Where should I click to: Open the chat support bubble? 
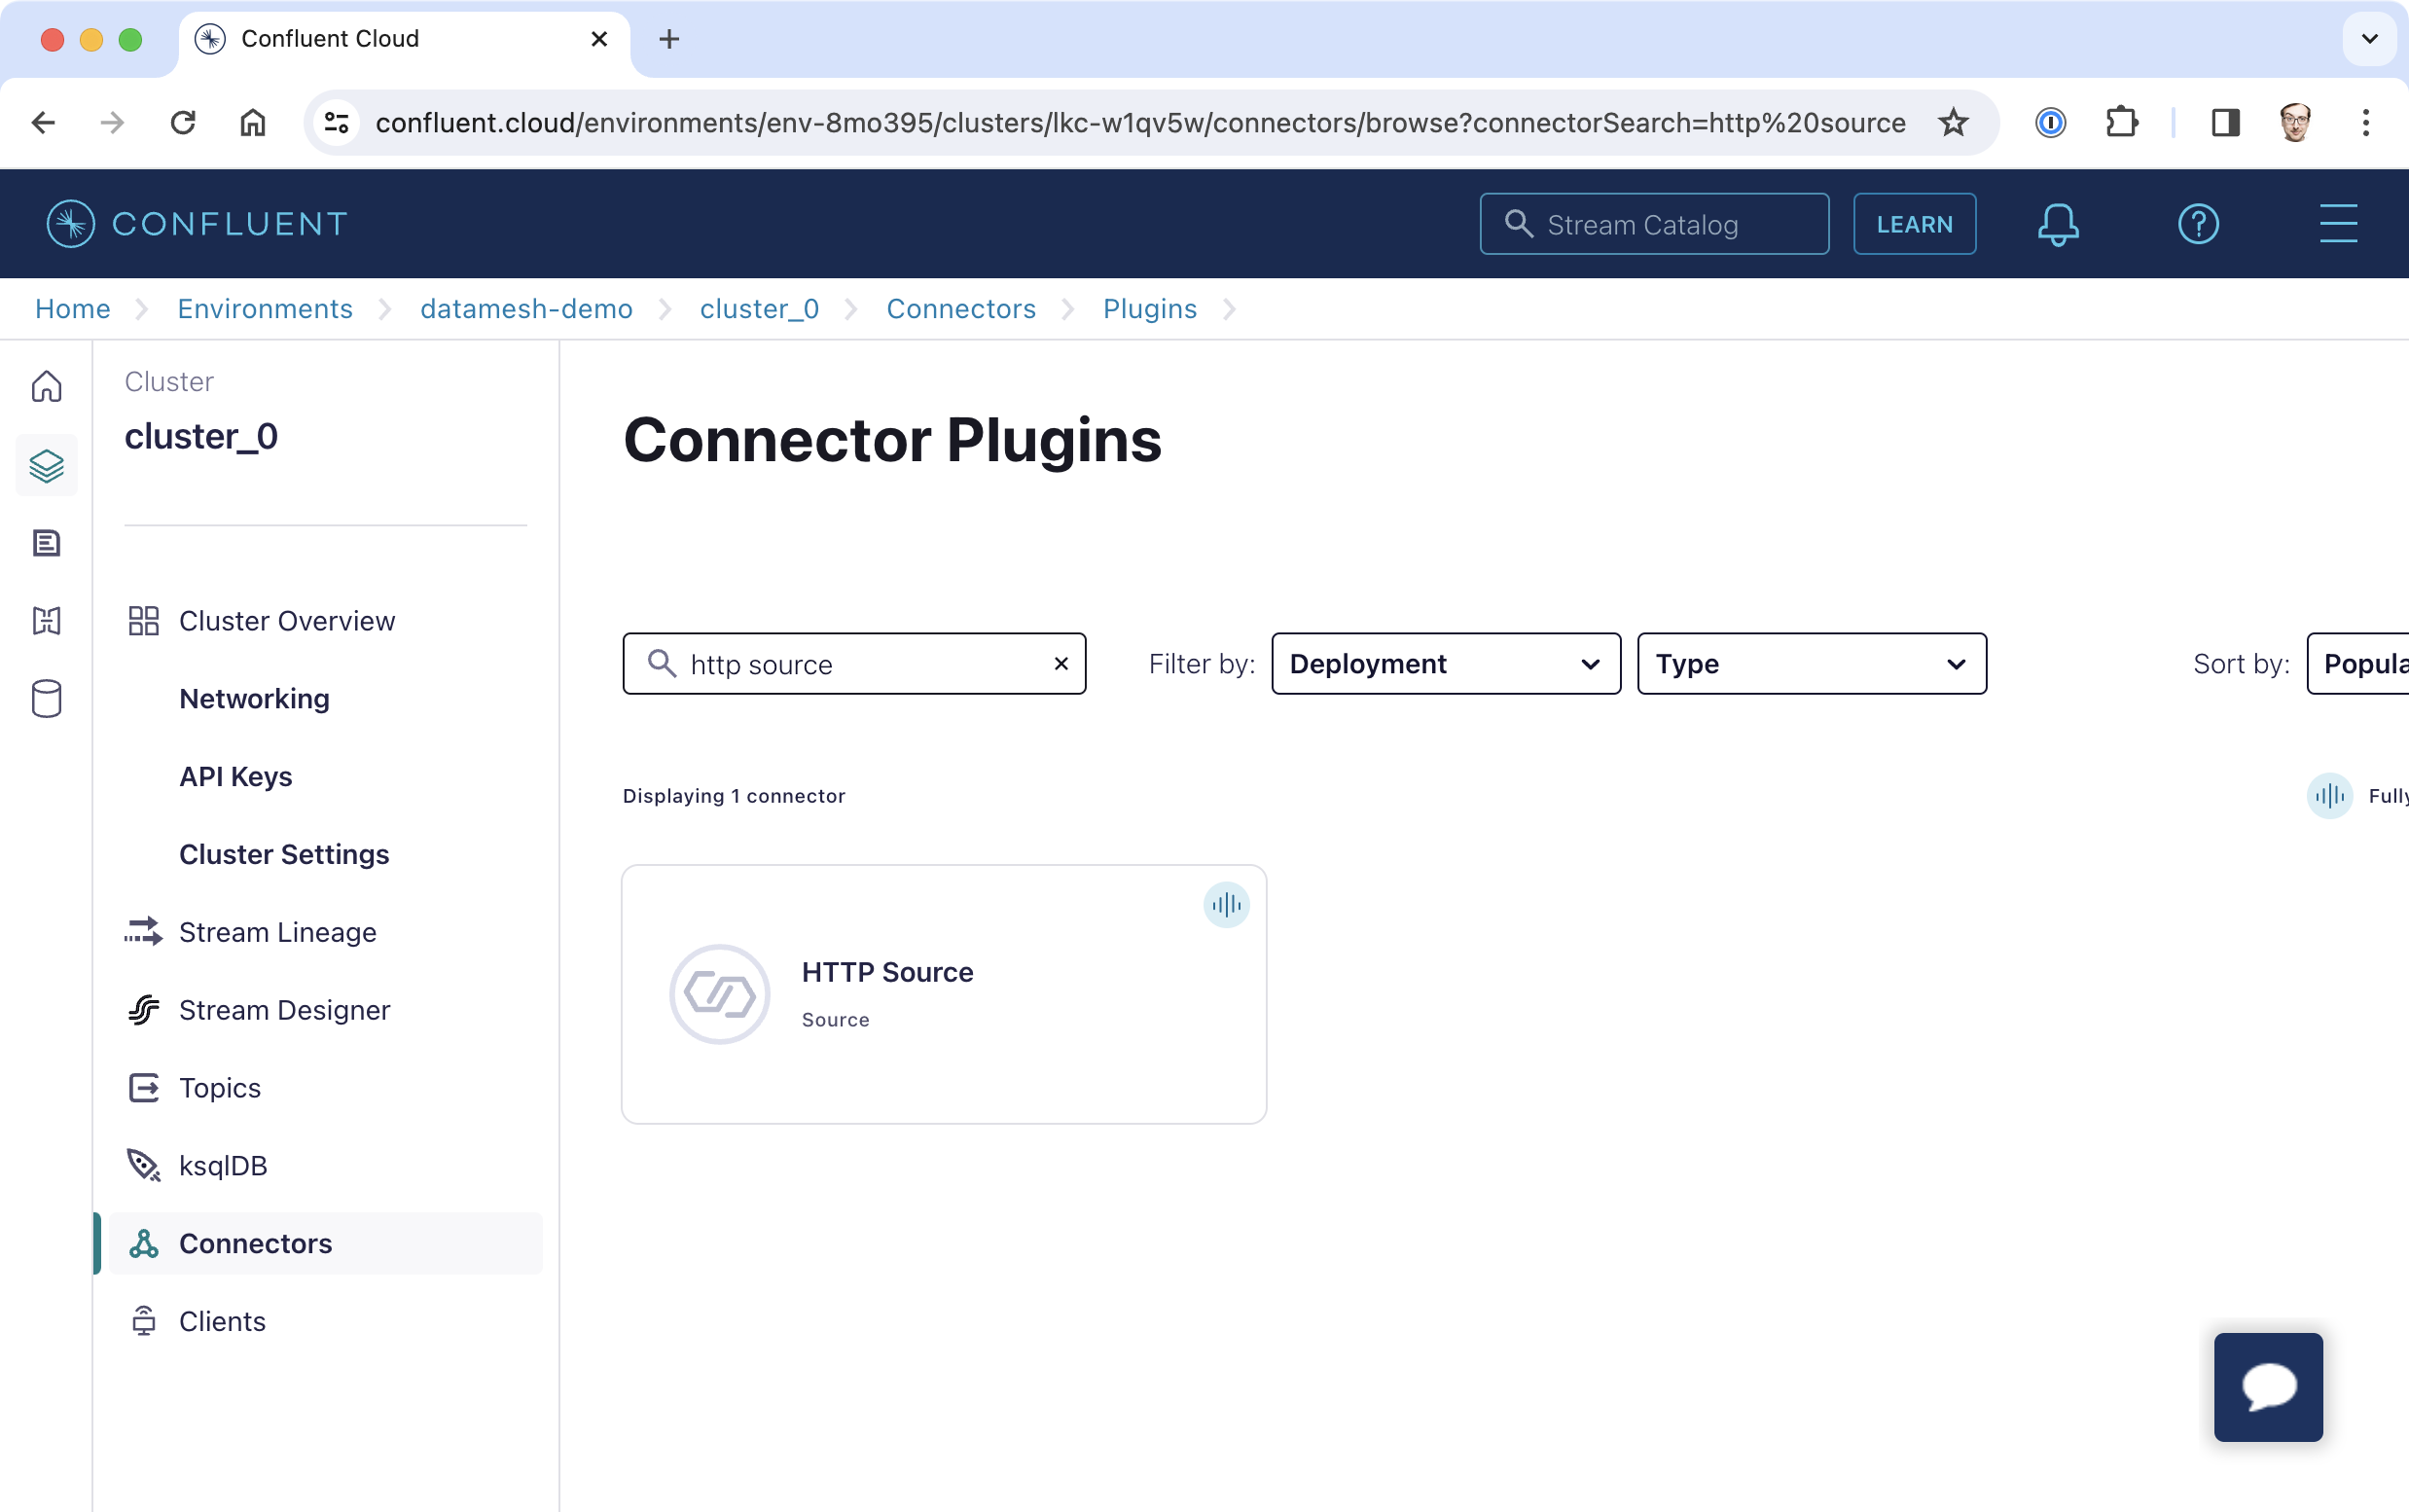2267,1387
